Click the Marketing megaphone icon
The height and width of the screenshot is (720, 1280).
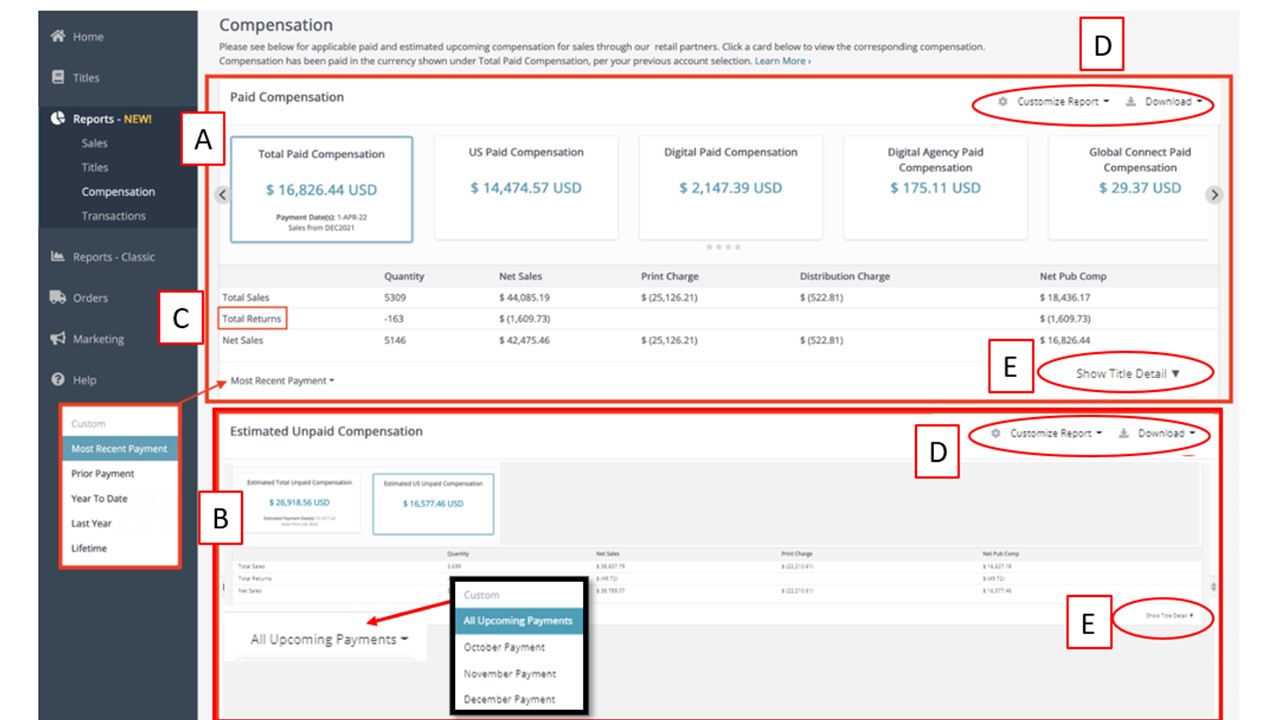pos(58,339)
